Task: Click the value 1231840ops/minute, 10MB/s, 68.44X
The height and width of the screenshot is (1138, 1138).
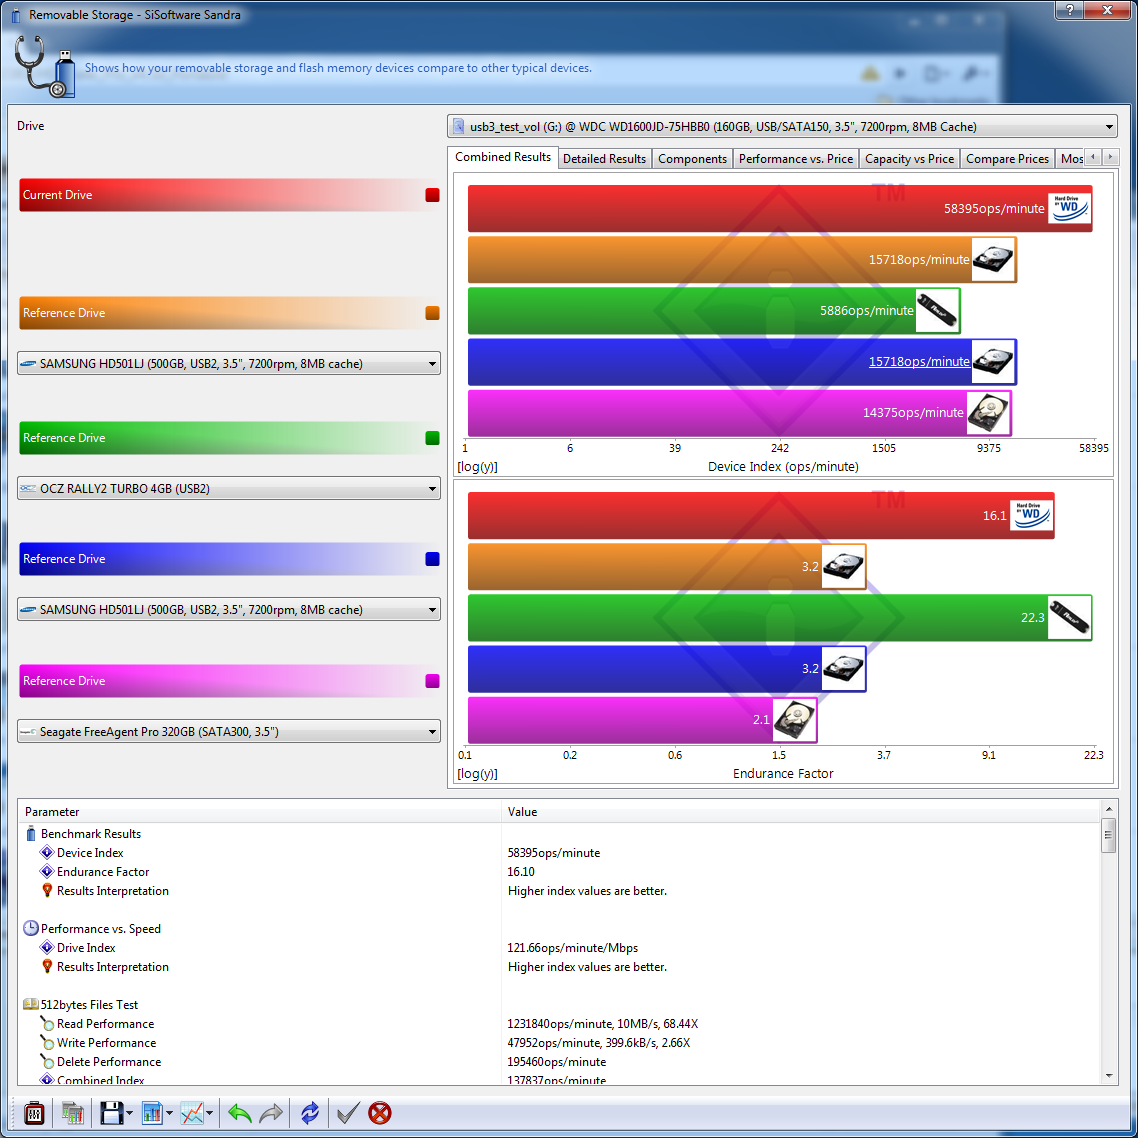Action: tap(602, 1023)
